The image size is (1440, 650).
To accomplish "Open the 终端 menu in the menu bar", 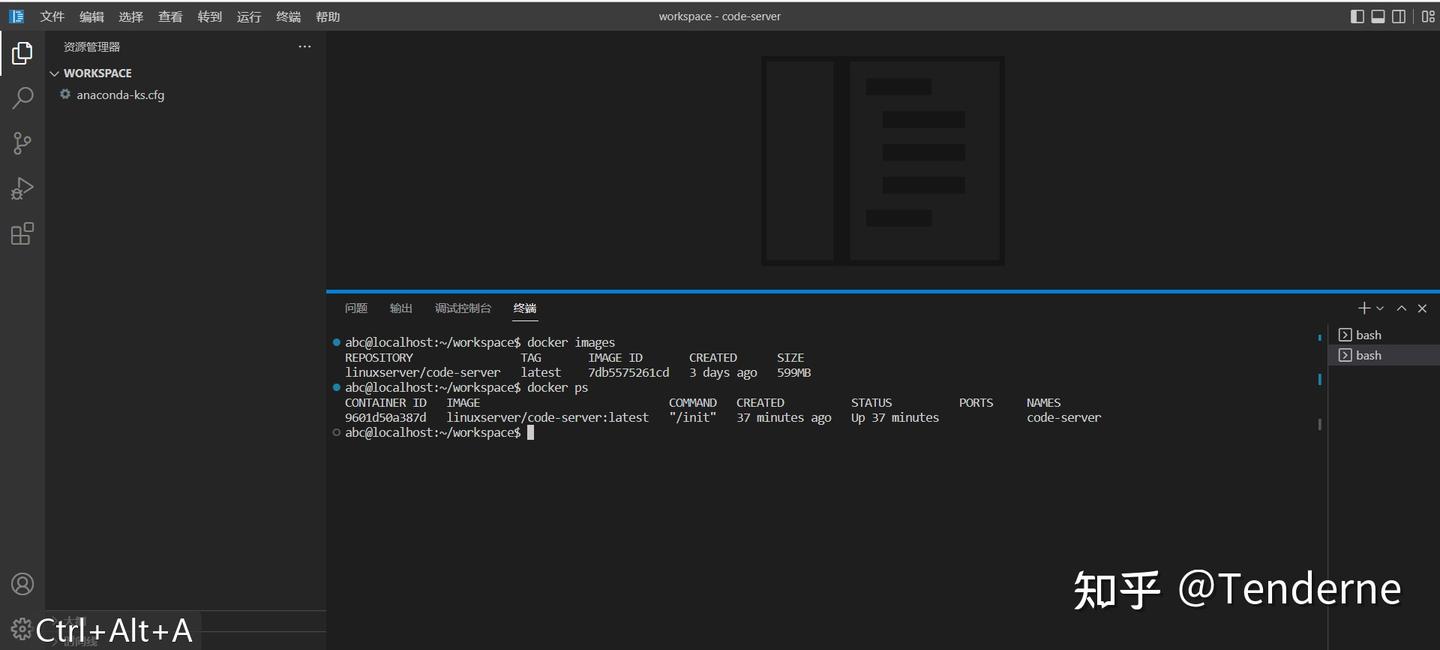I will pos(287,16).
